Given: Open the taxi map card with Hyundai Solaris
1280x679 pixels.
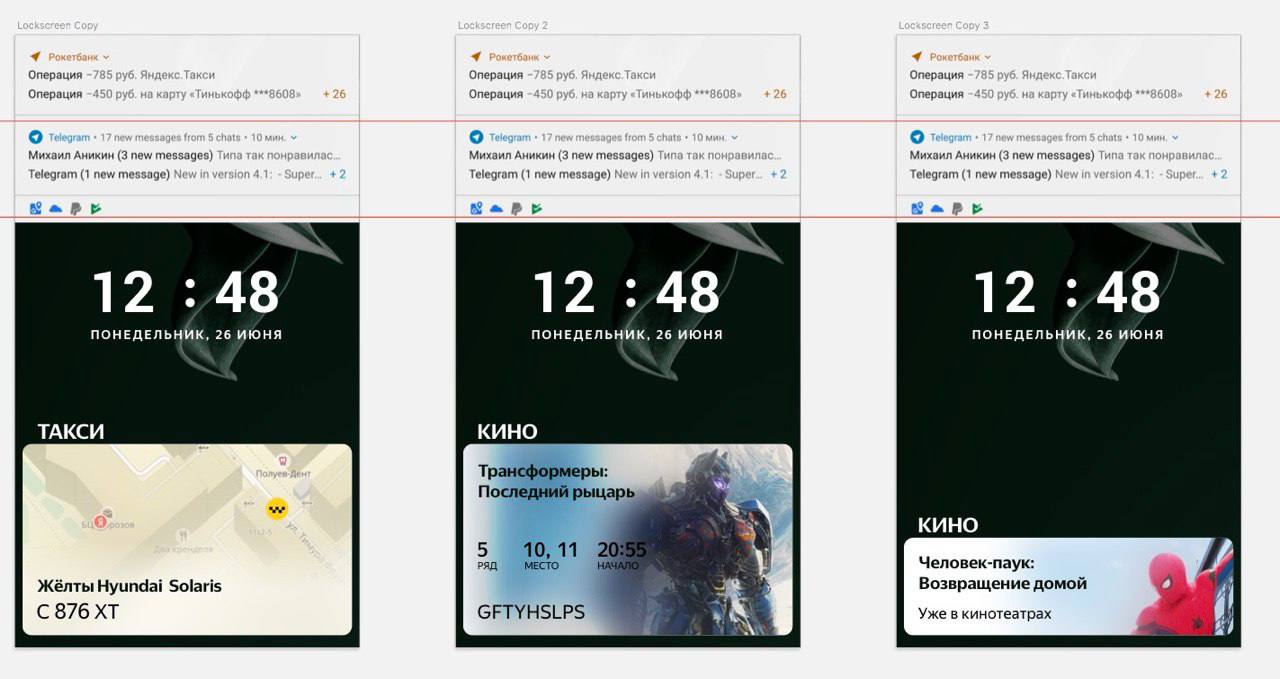Looking at the screenshot, I should 187,540.
